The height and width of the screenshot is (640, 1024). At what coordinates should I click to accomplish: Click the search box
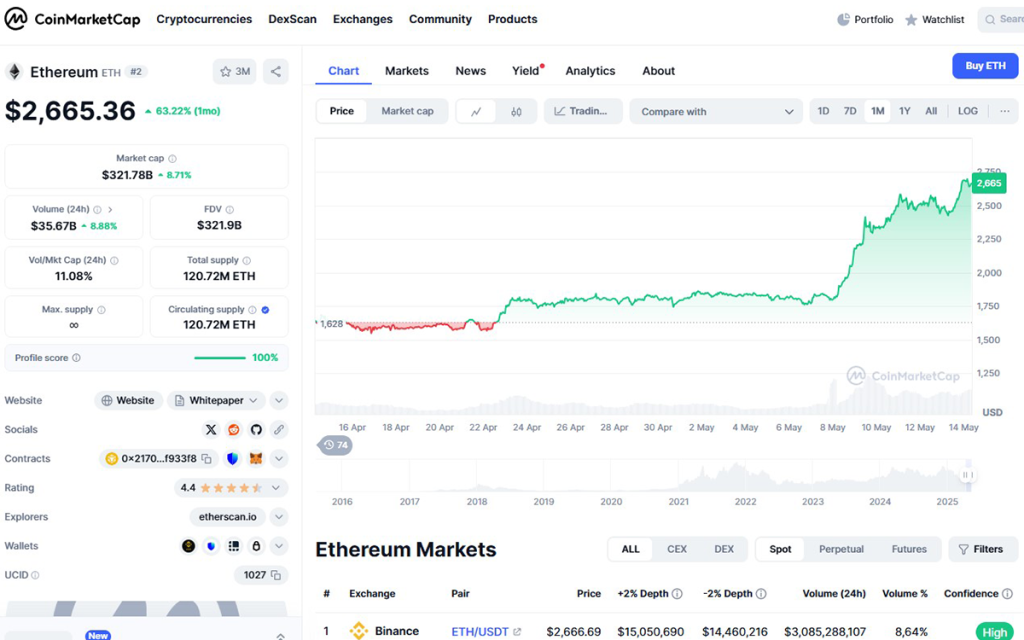click(x=1002, y=20)
